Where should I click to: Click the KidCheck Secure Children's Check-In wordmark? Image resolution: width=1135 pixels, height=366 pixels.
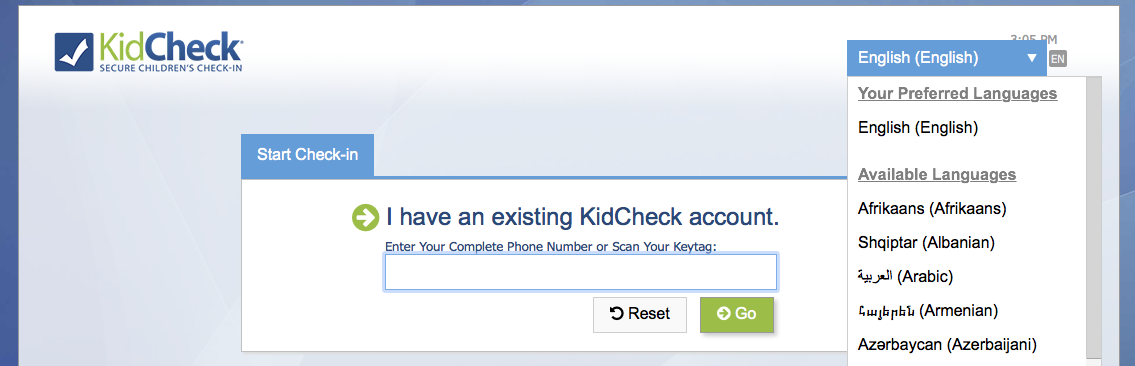coord(170,52)
